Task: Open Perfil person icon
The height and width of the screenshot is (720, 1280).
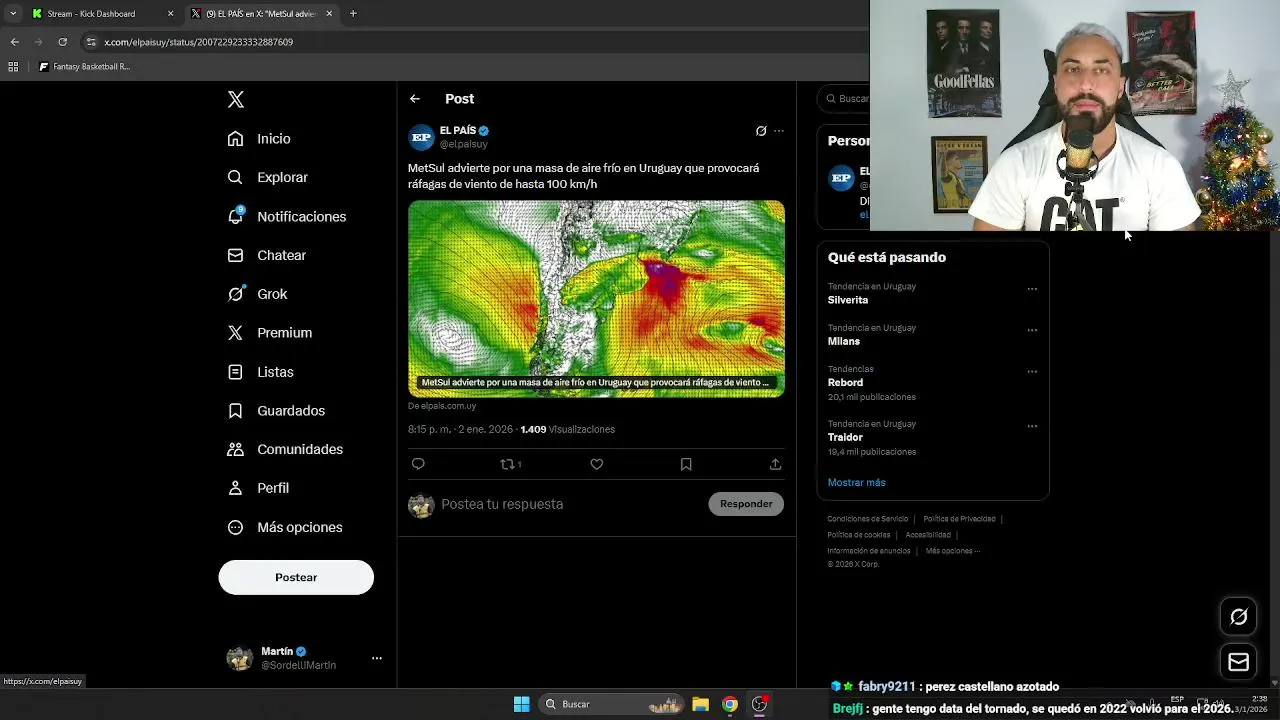Action: (235, 488)
